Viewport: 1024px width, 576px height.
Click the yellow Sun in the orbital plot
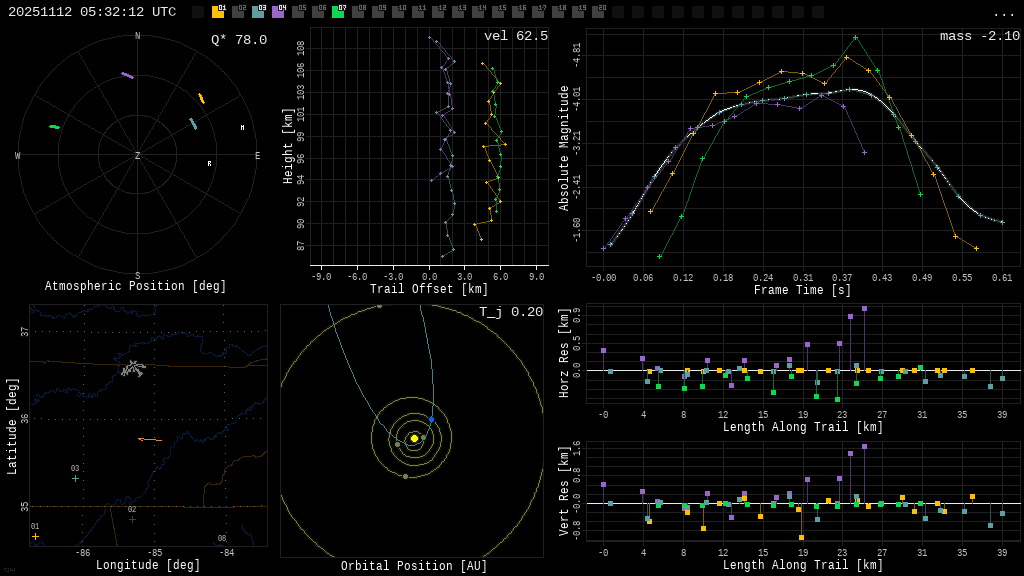[x=414, y=438]
